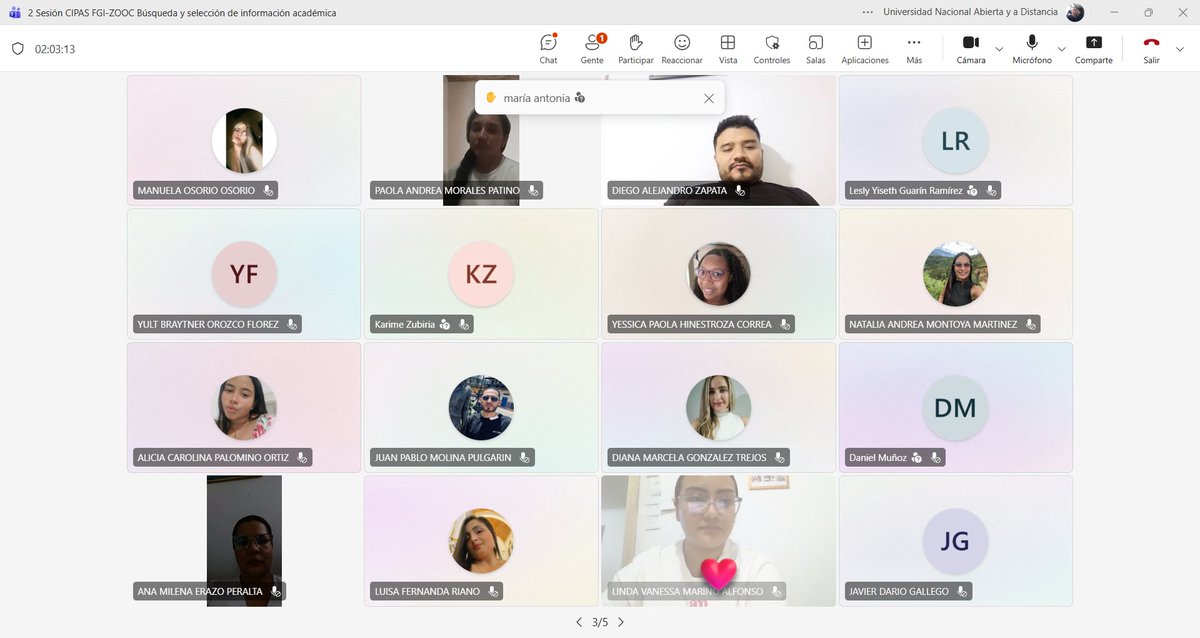The width and height of the screenshot is (1200, 638).
Task: Toggle the Cámara on or off
Action: click(x=970, y=48)
